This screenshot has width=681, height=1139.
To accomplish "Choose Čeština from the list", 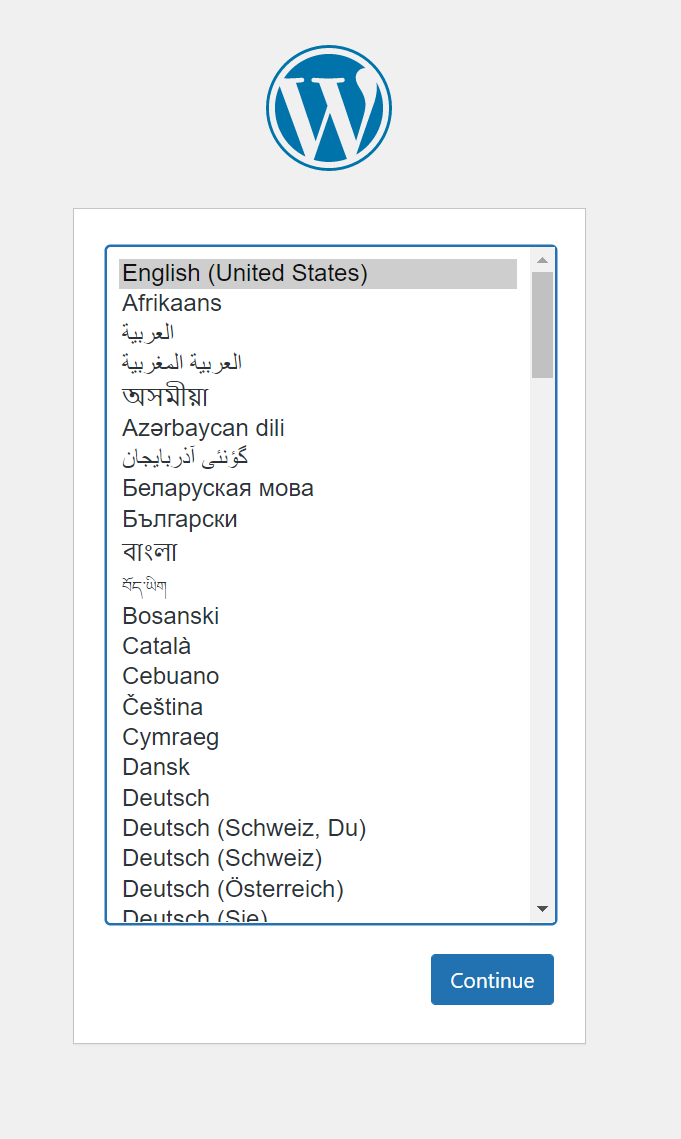I will click(163, 707).
